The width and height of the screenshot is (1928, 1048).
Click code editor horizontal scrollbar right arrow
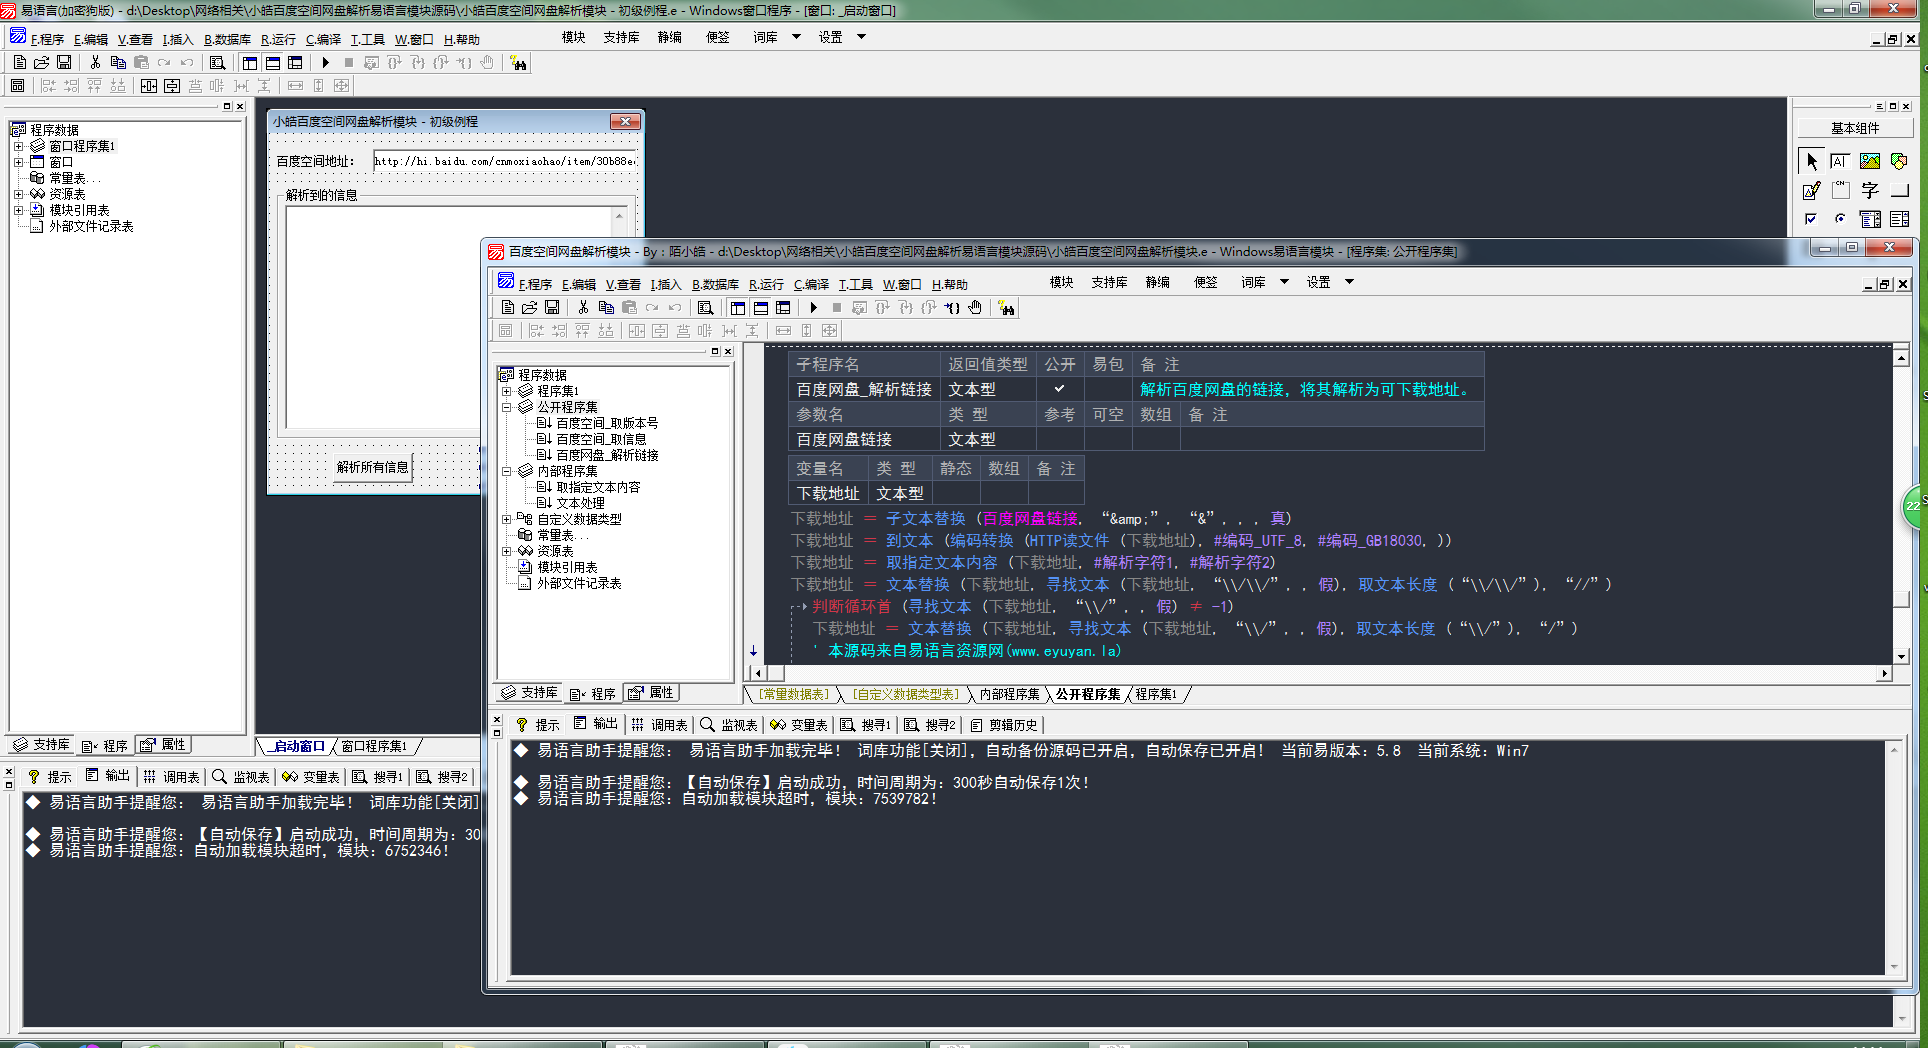(1884, 673)
